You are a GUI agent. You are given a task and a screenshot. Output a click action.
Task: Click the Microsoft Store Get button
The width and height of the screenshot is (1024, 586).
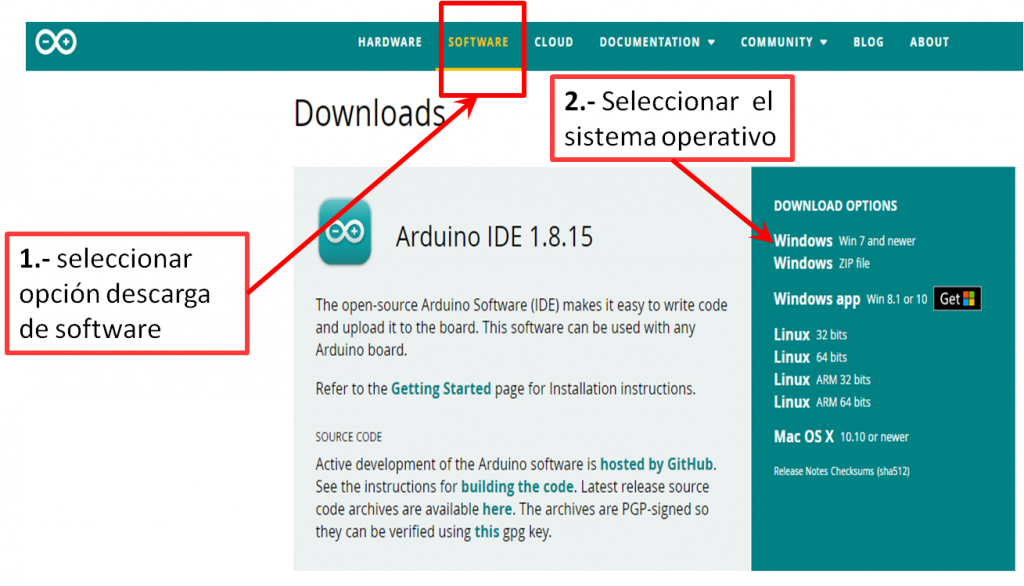[x=957, y=299]
